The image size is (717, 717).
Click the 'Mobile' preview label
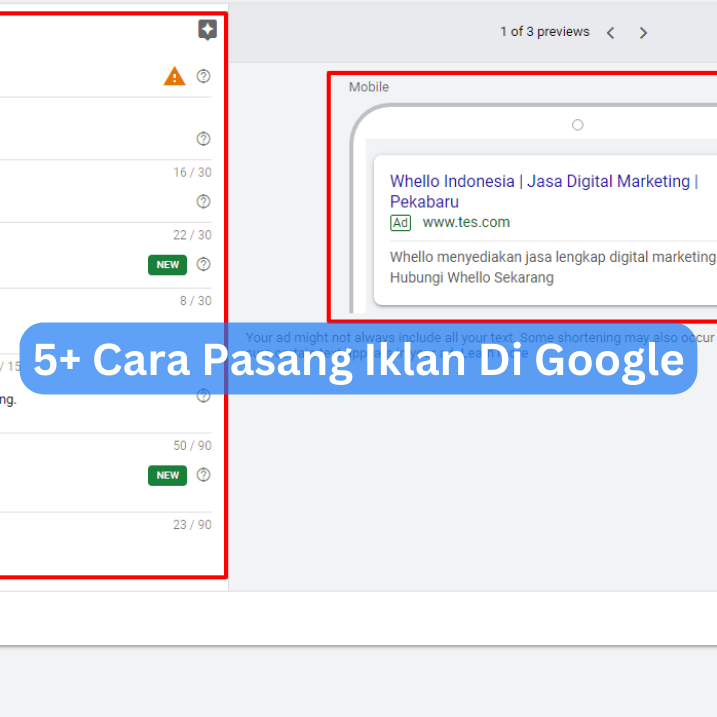[x=369, y=87]
